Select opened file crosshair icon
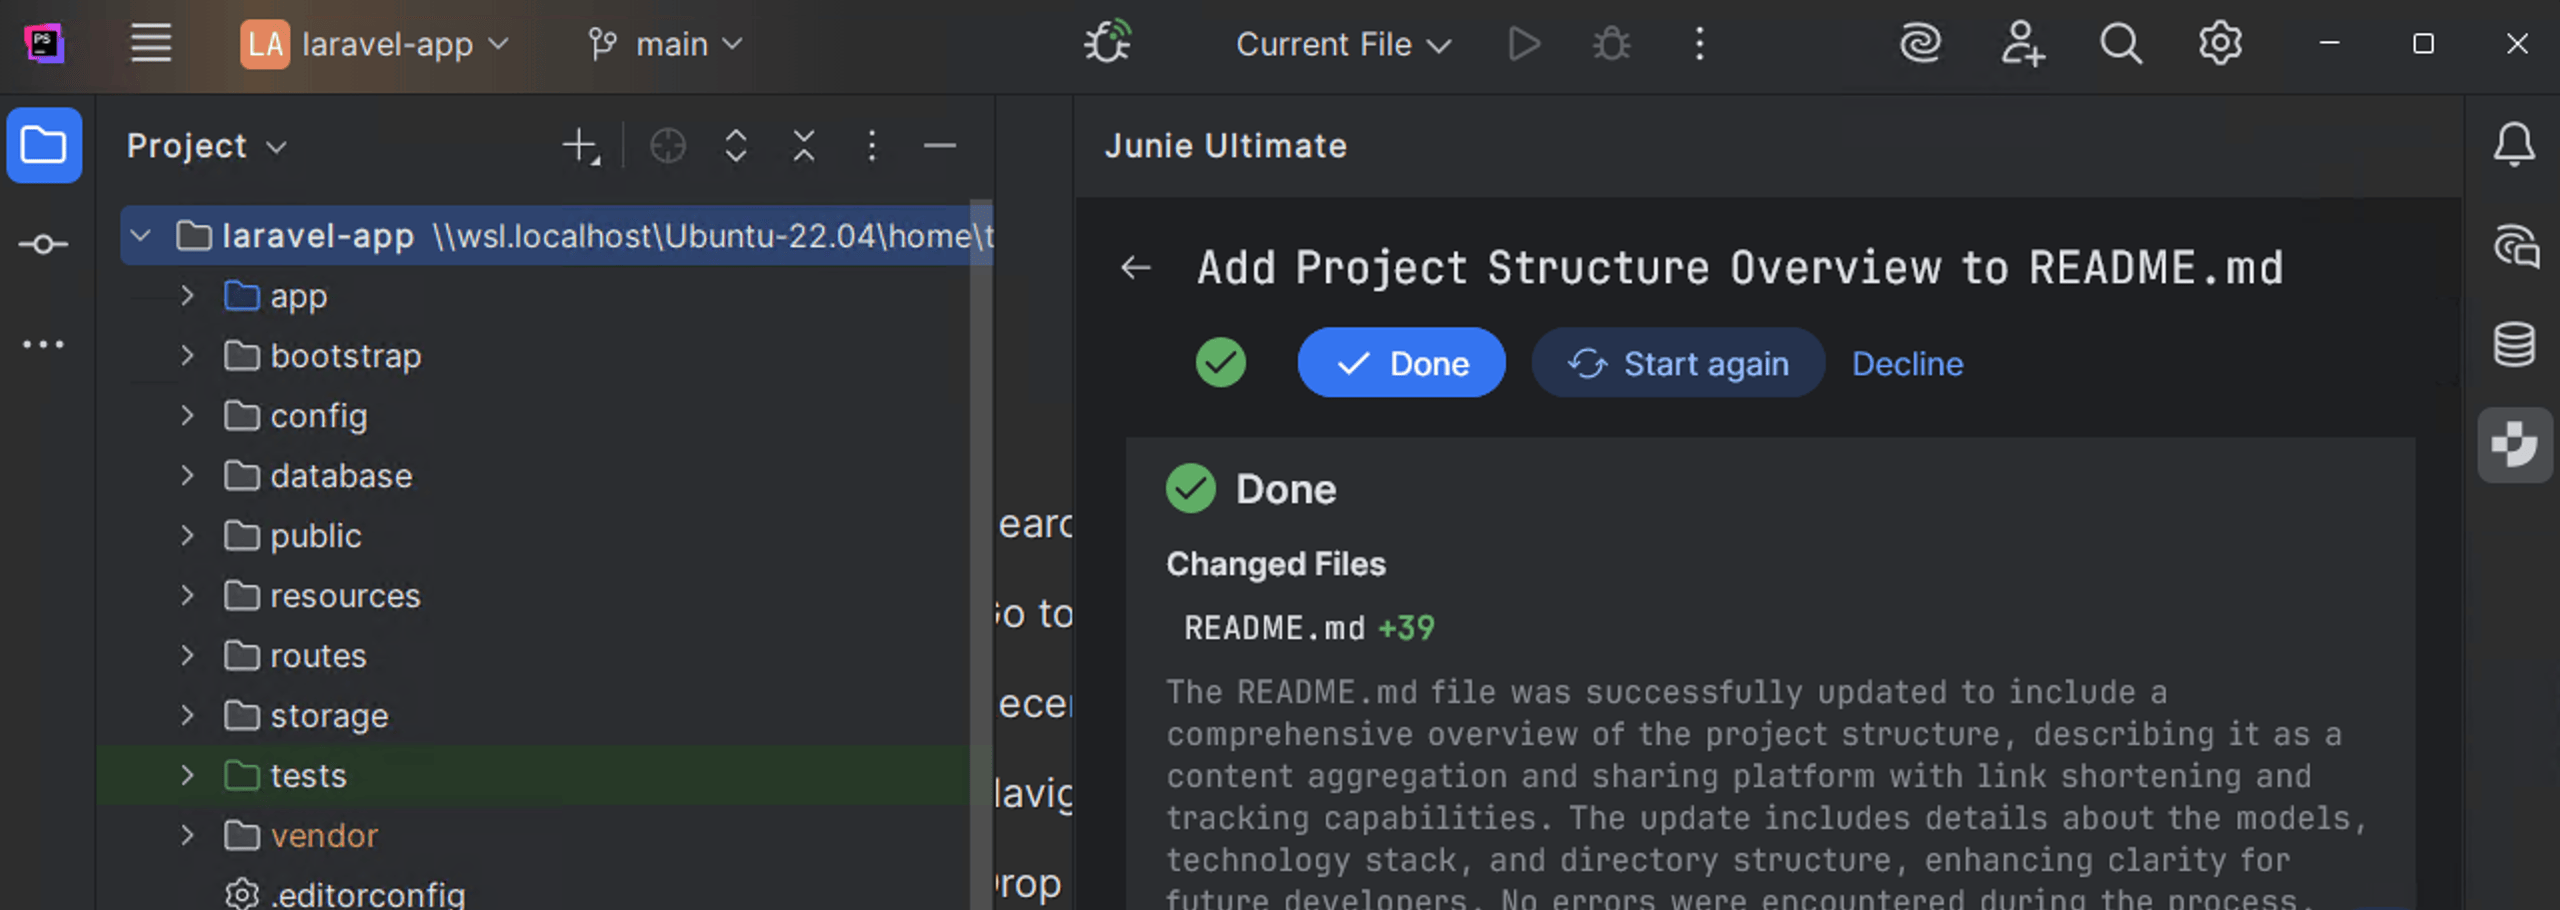Image resolution: width=2560 pixels, height=910 pixels. coord(667,146)
